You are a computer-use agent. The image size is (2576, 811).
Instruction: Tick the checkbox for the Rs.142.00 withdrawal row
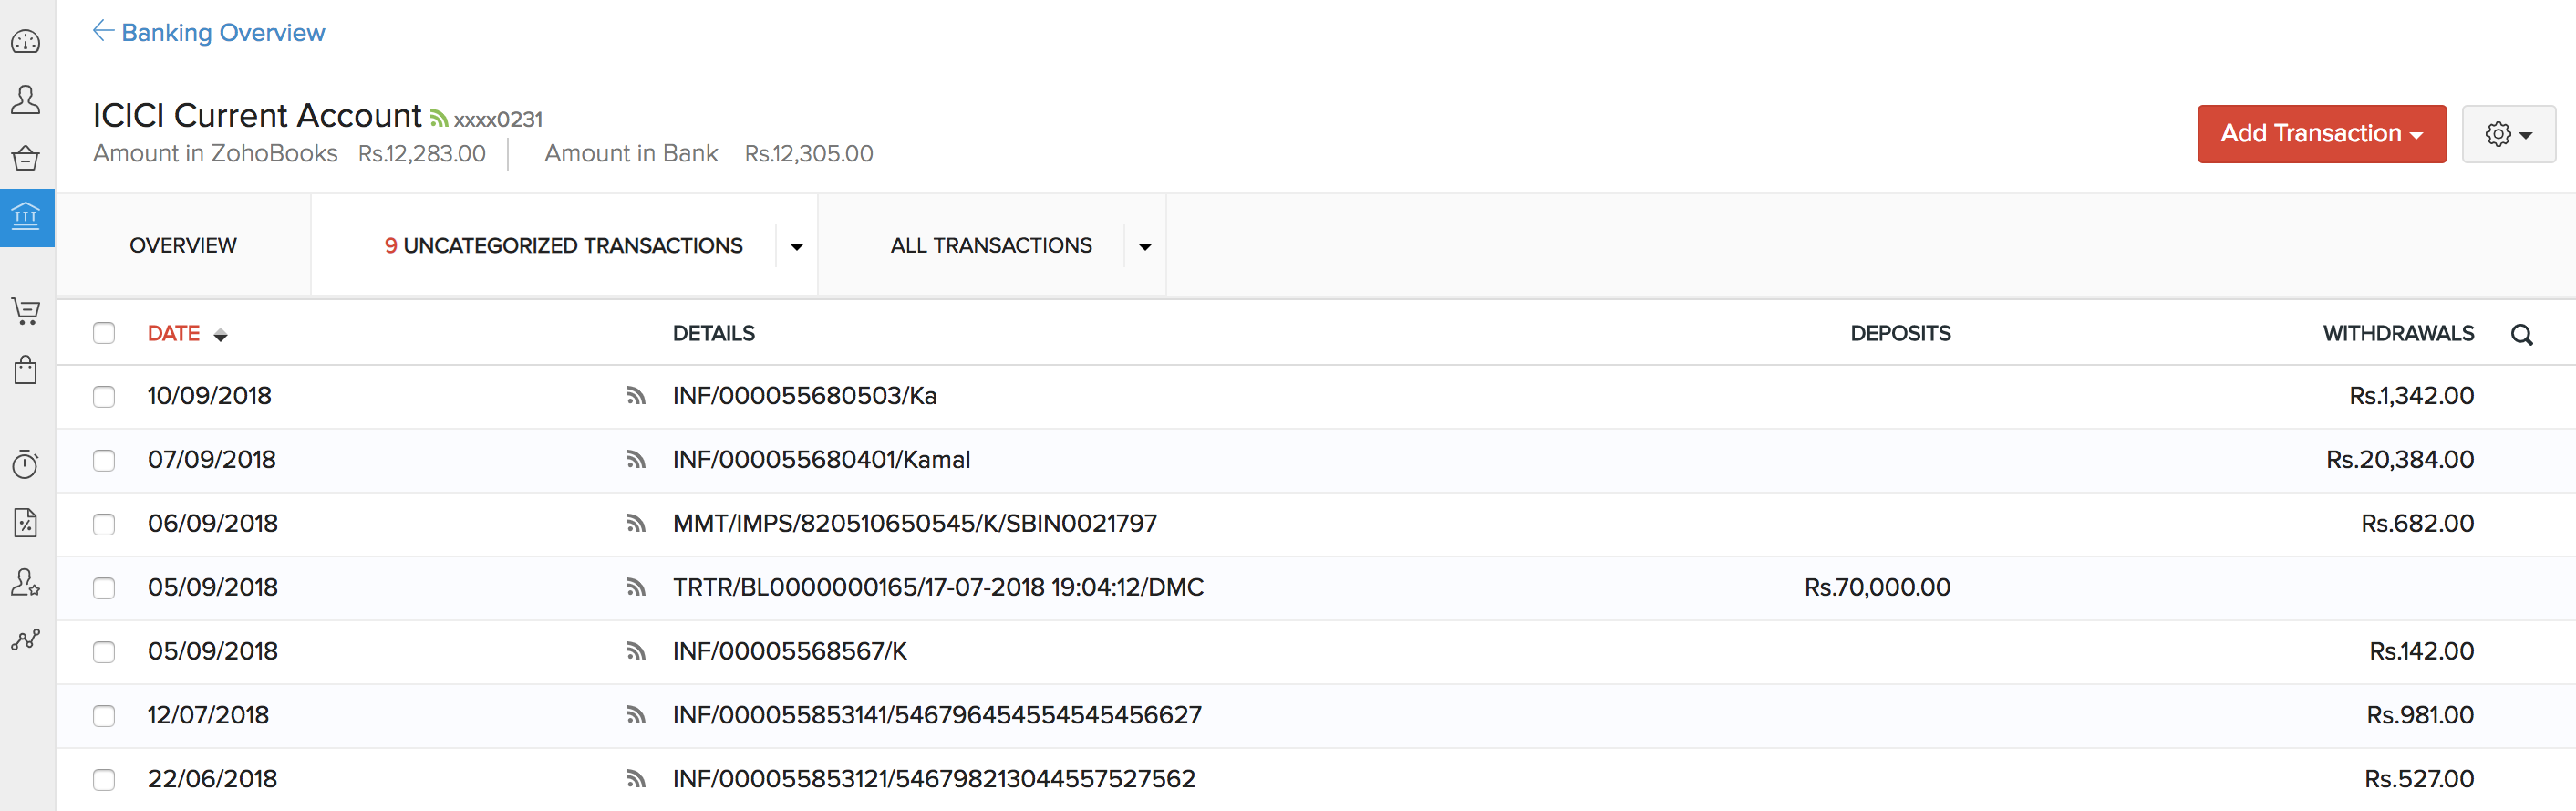coord(104,653)
